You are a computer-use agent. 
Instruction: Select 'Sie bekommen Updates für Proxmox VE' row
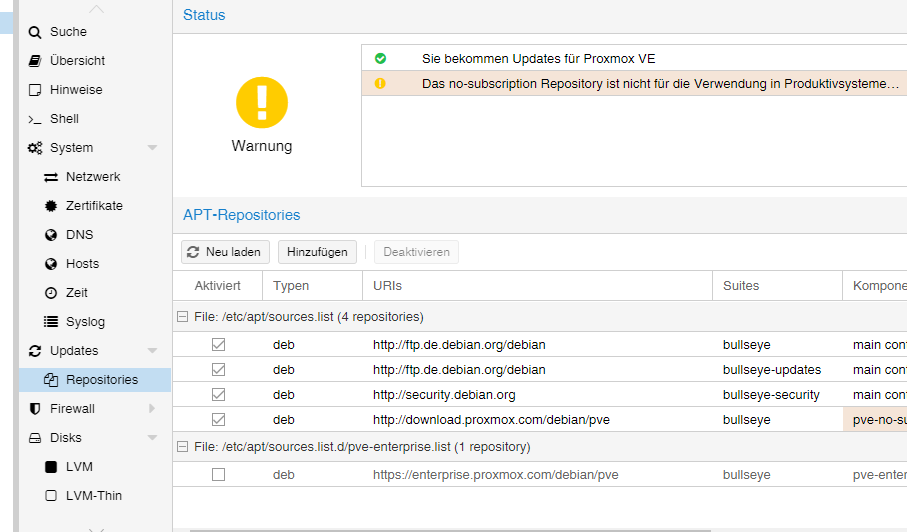pos(635,58)
